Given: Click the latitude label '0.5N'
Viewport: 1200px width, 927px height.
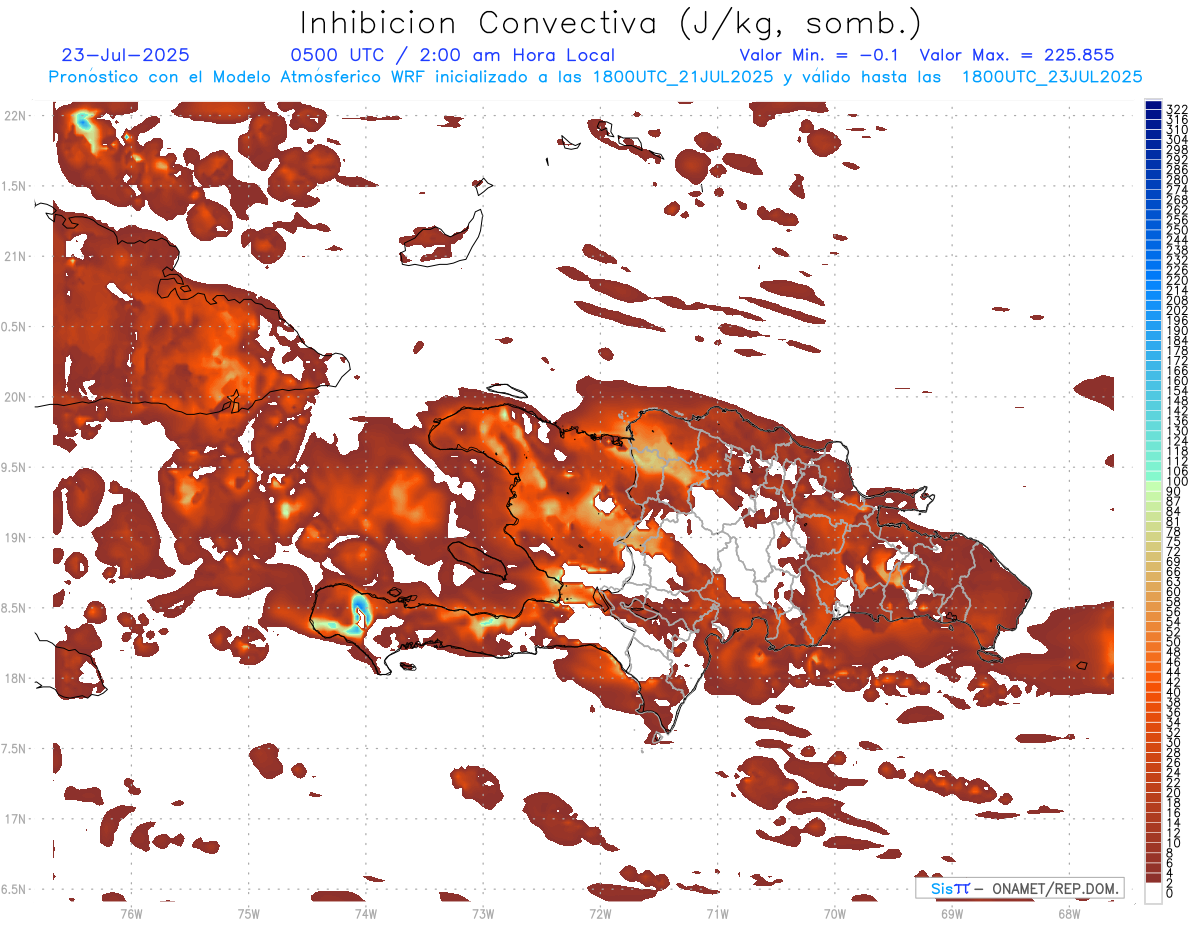Looking at the screenshot, I should point(15,327).
